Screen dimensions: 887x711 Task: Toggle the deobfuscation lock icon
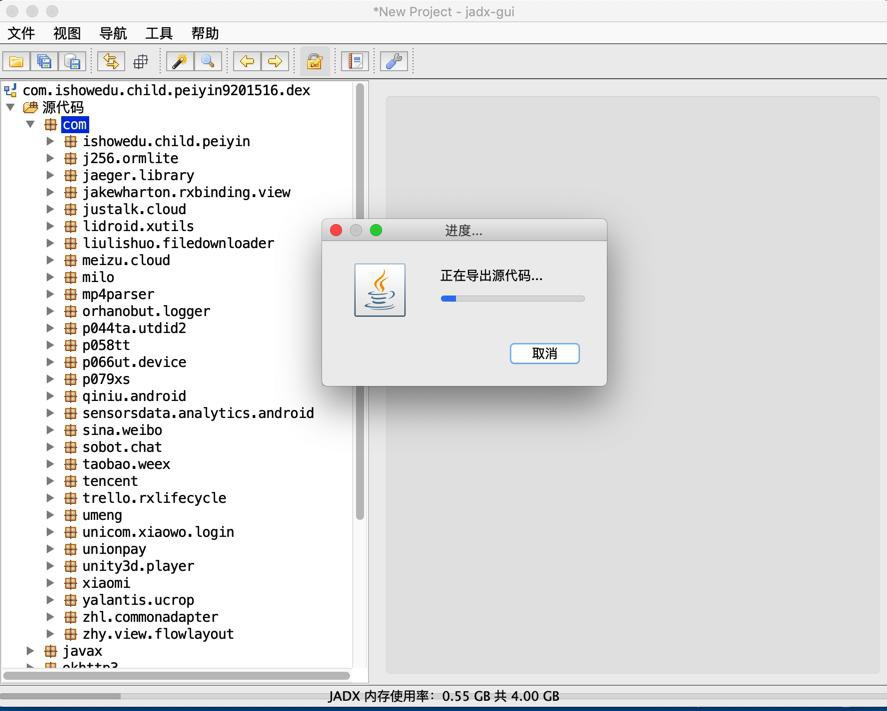315,61
